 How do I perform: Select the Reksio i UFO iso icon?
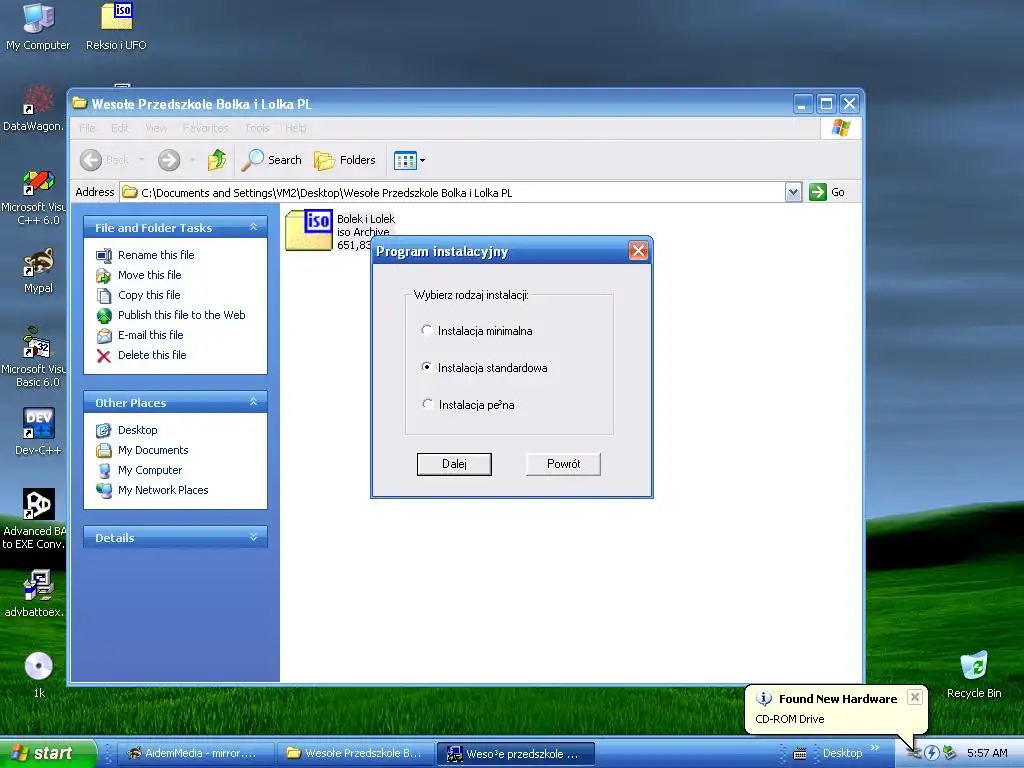click(116, 27)
